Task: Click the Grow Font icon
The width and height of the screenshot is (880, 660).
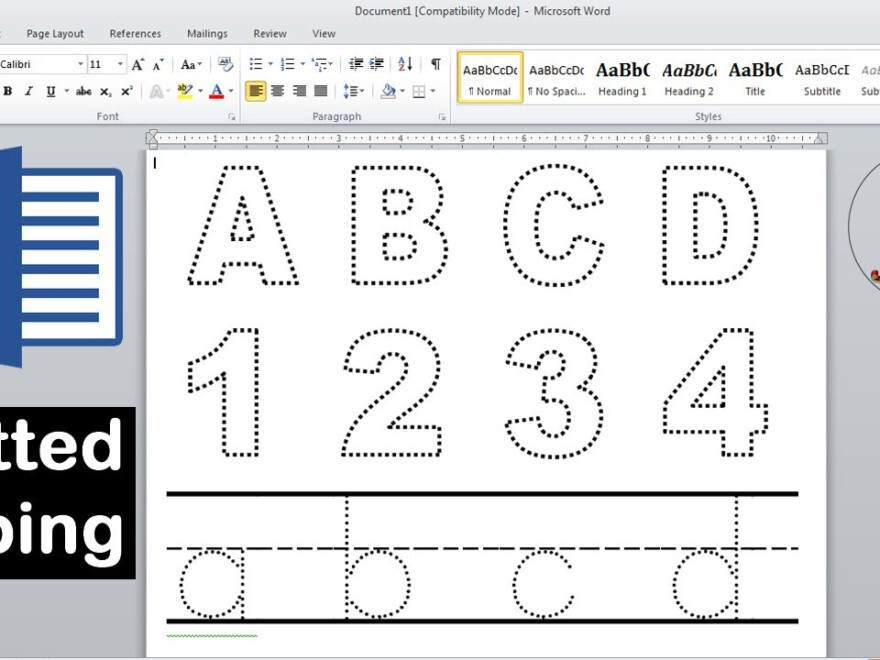Action: [138, 65]
